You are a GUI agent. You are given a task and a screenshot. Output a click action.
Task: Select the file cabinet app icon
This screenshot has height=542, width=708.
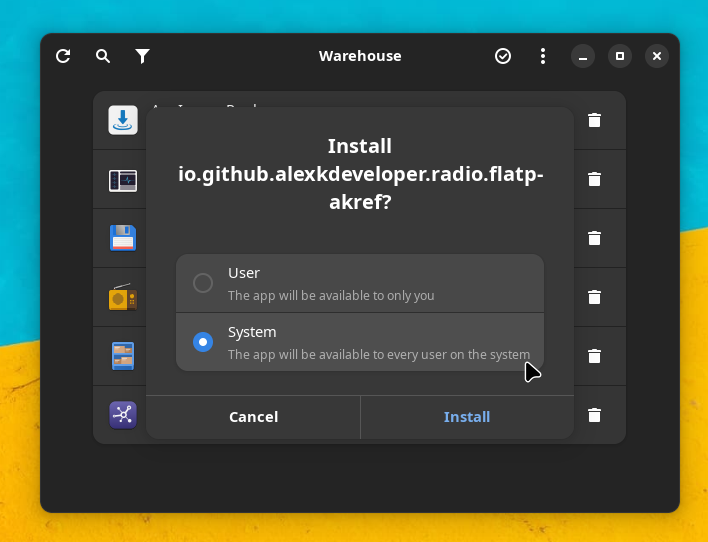click(123, 356)
